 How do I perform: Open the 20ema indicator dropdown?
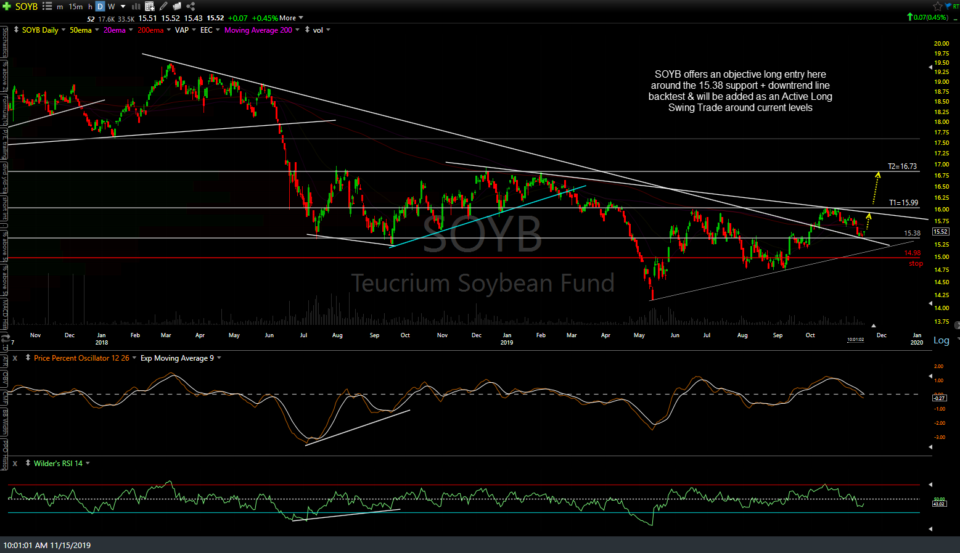pyautogui.click(x=131, y=30)
